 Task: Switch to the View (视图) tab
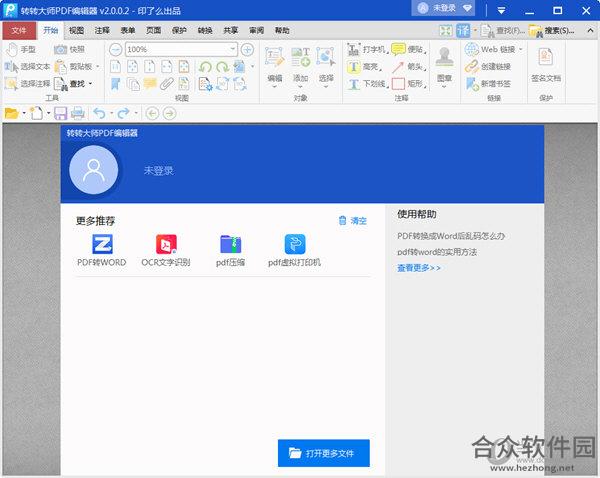coord(76,30)
